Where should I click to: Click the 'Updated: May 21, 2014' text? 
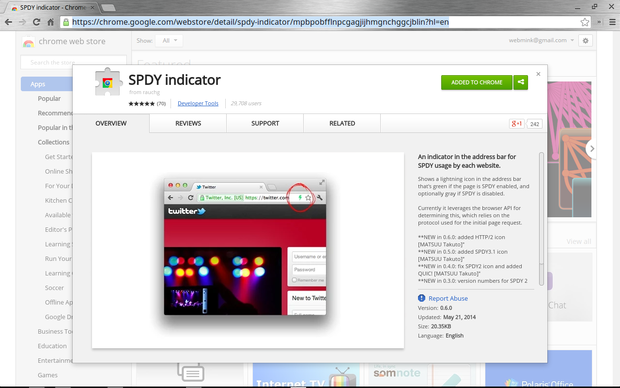point(447,317)
